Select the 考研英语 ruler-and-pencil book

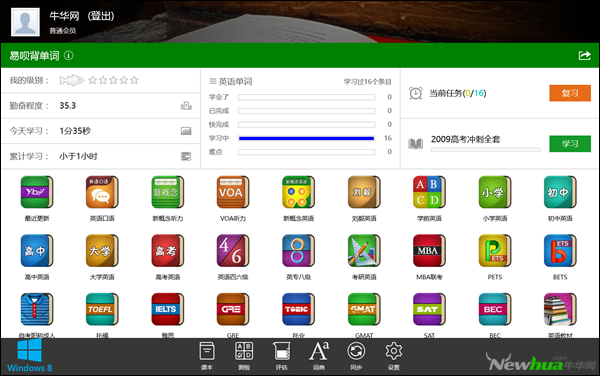[364, 251]
